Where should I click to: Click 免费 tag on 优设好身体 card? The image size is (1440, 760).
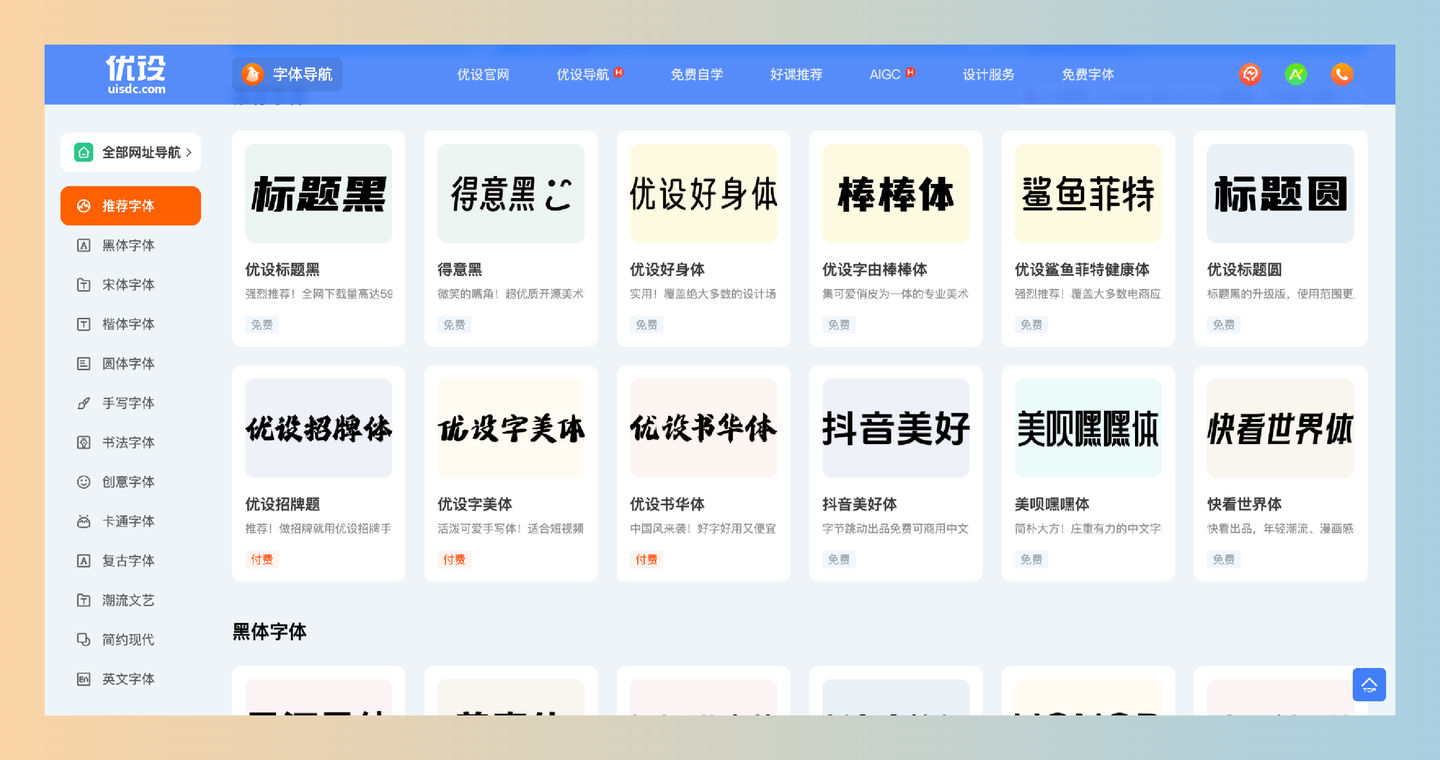[x=647, y=325]
